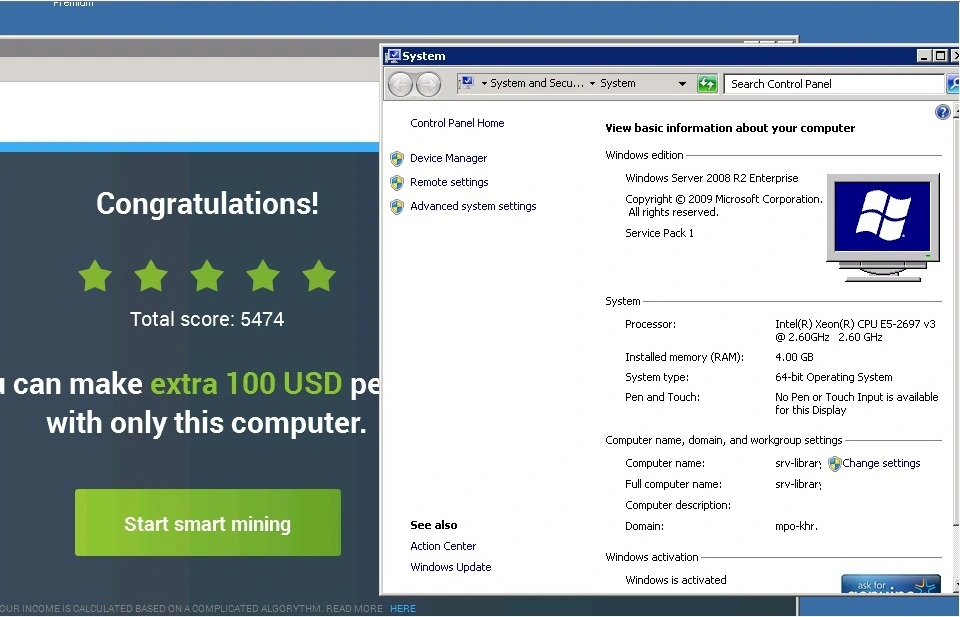Click 'Total score: 5474' text
This screenshot has width=960, height=617.
207,319
